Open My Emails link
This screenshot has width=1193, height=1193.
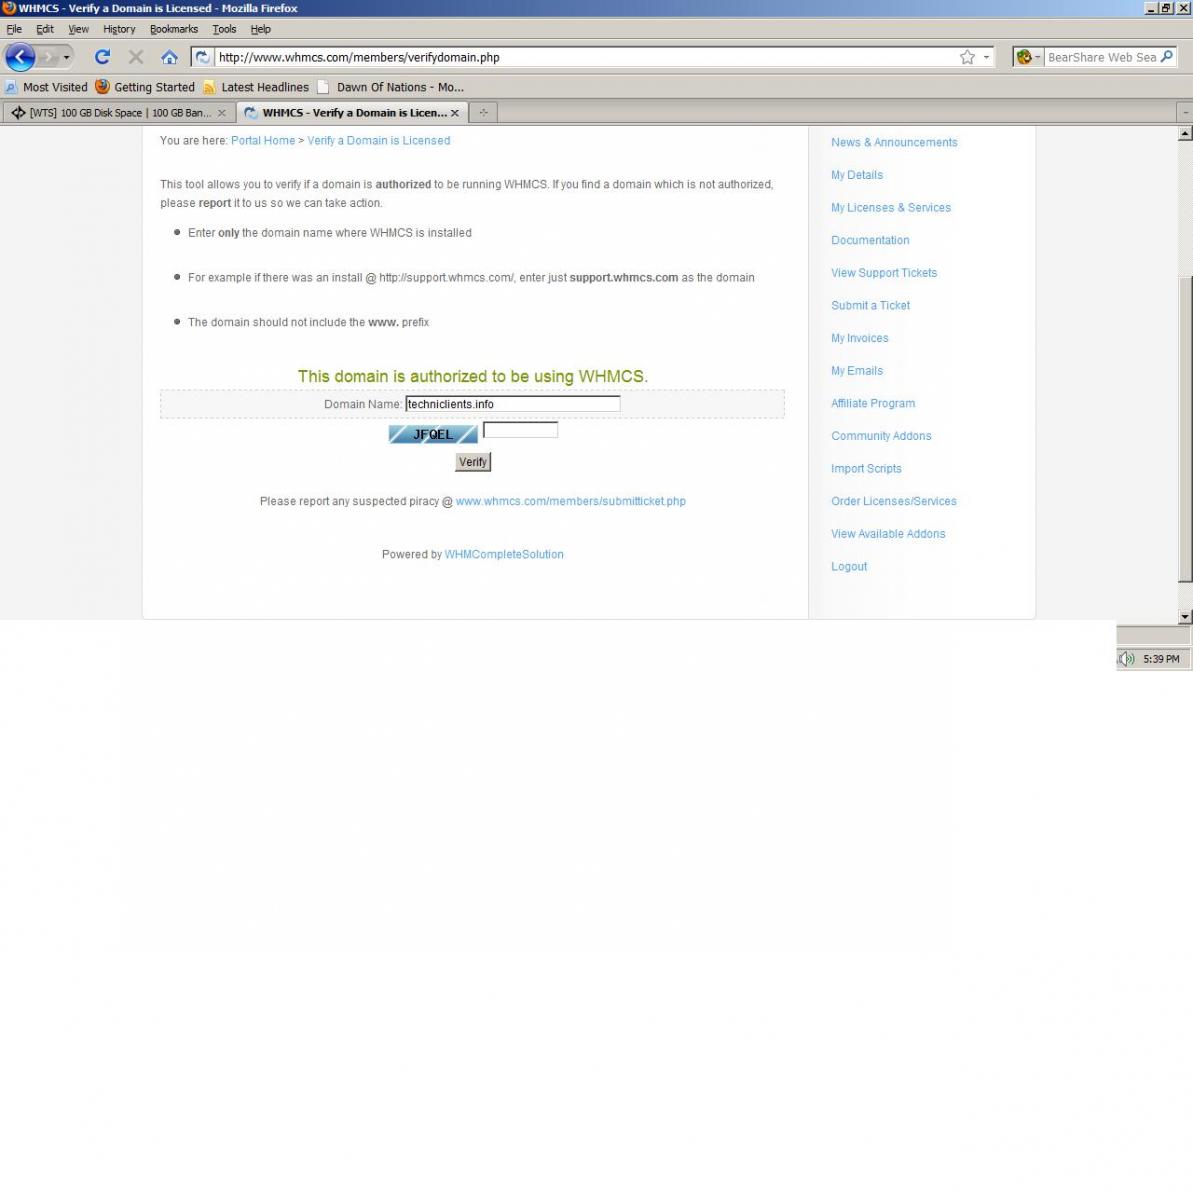coord(857,371)
